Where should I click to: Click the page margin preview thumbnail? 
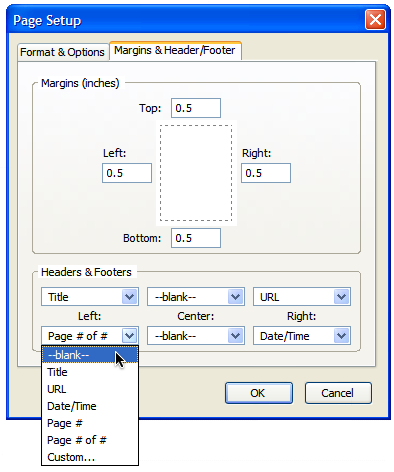point(196,173)
